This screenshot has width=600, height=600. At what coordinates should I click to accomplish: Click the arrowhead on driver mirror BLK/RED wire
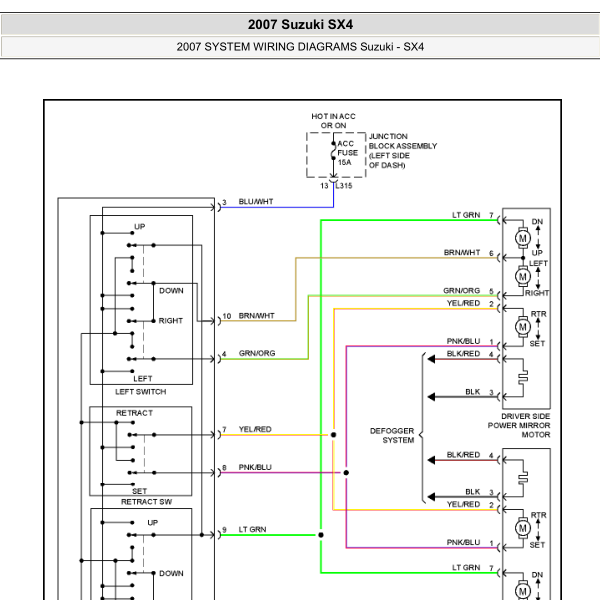[431, 359]
